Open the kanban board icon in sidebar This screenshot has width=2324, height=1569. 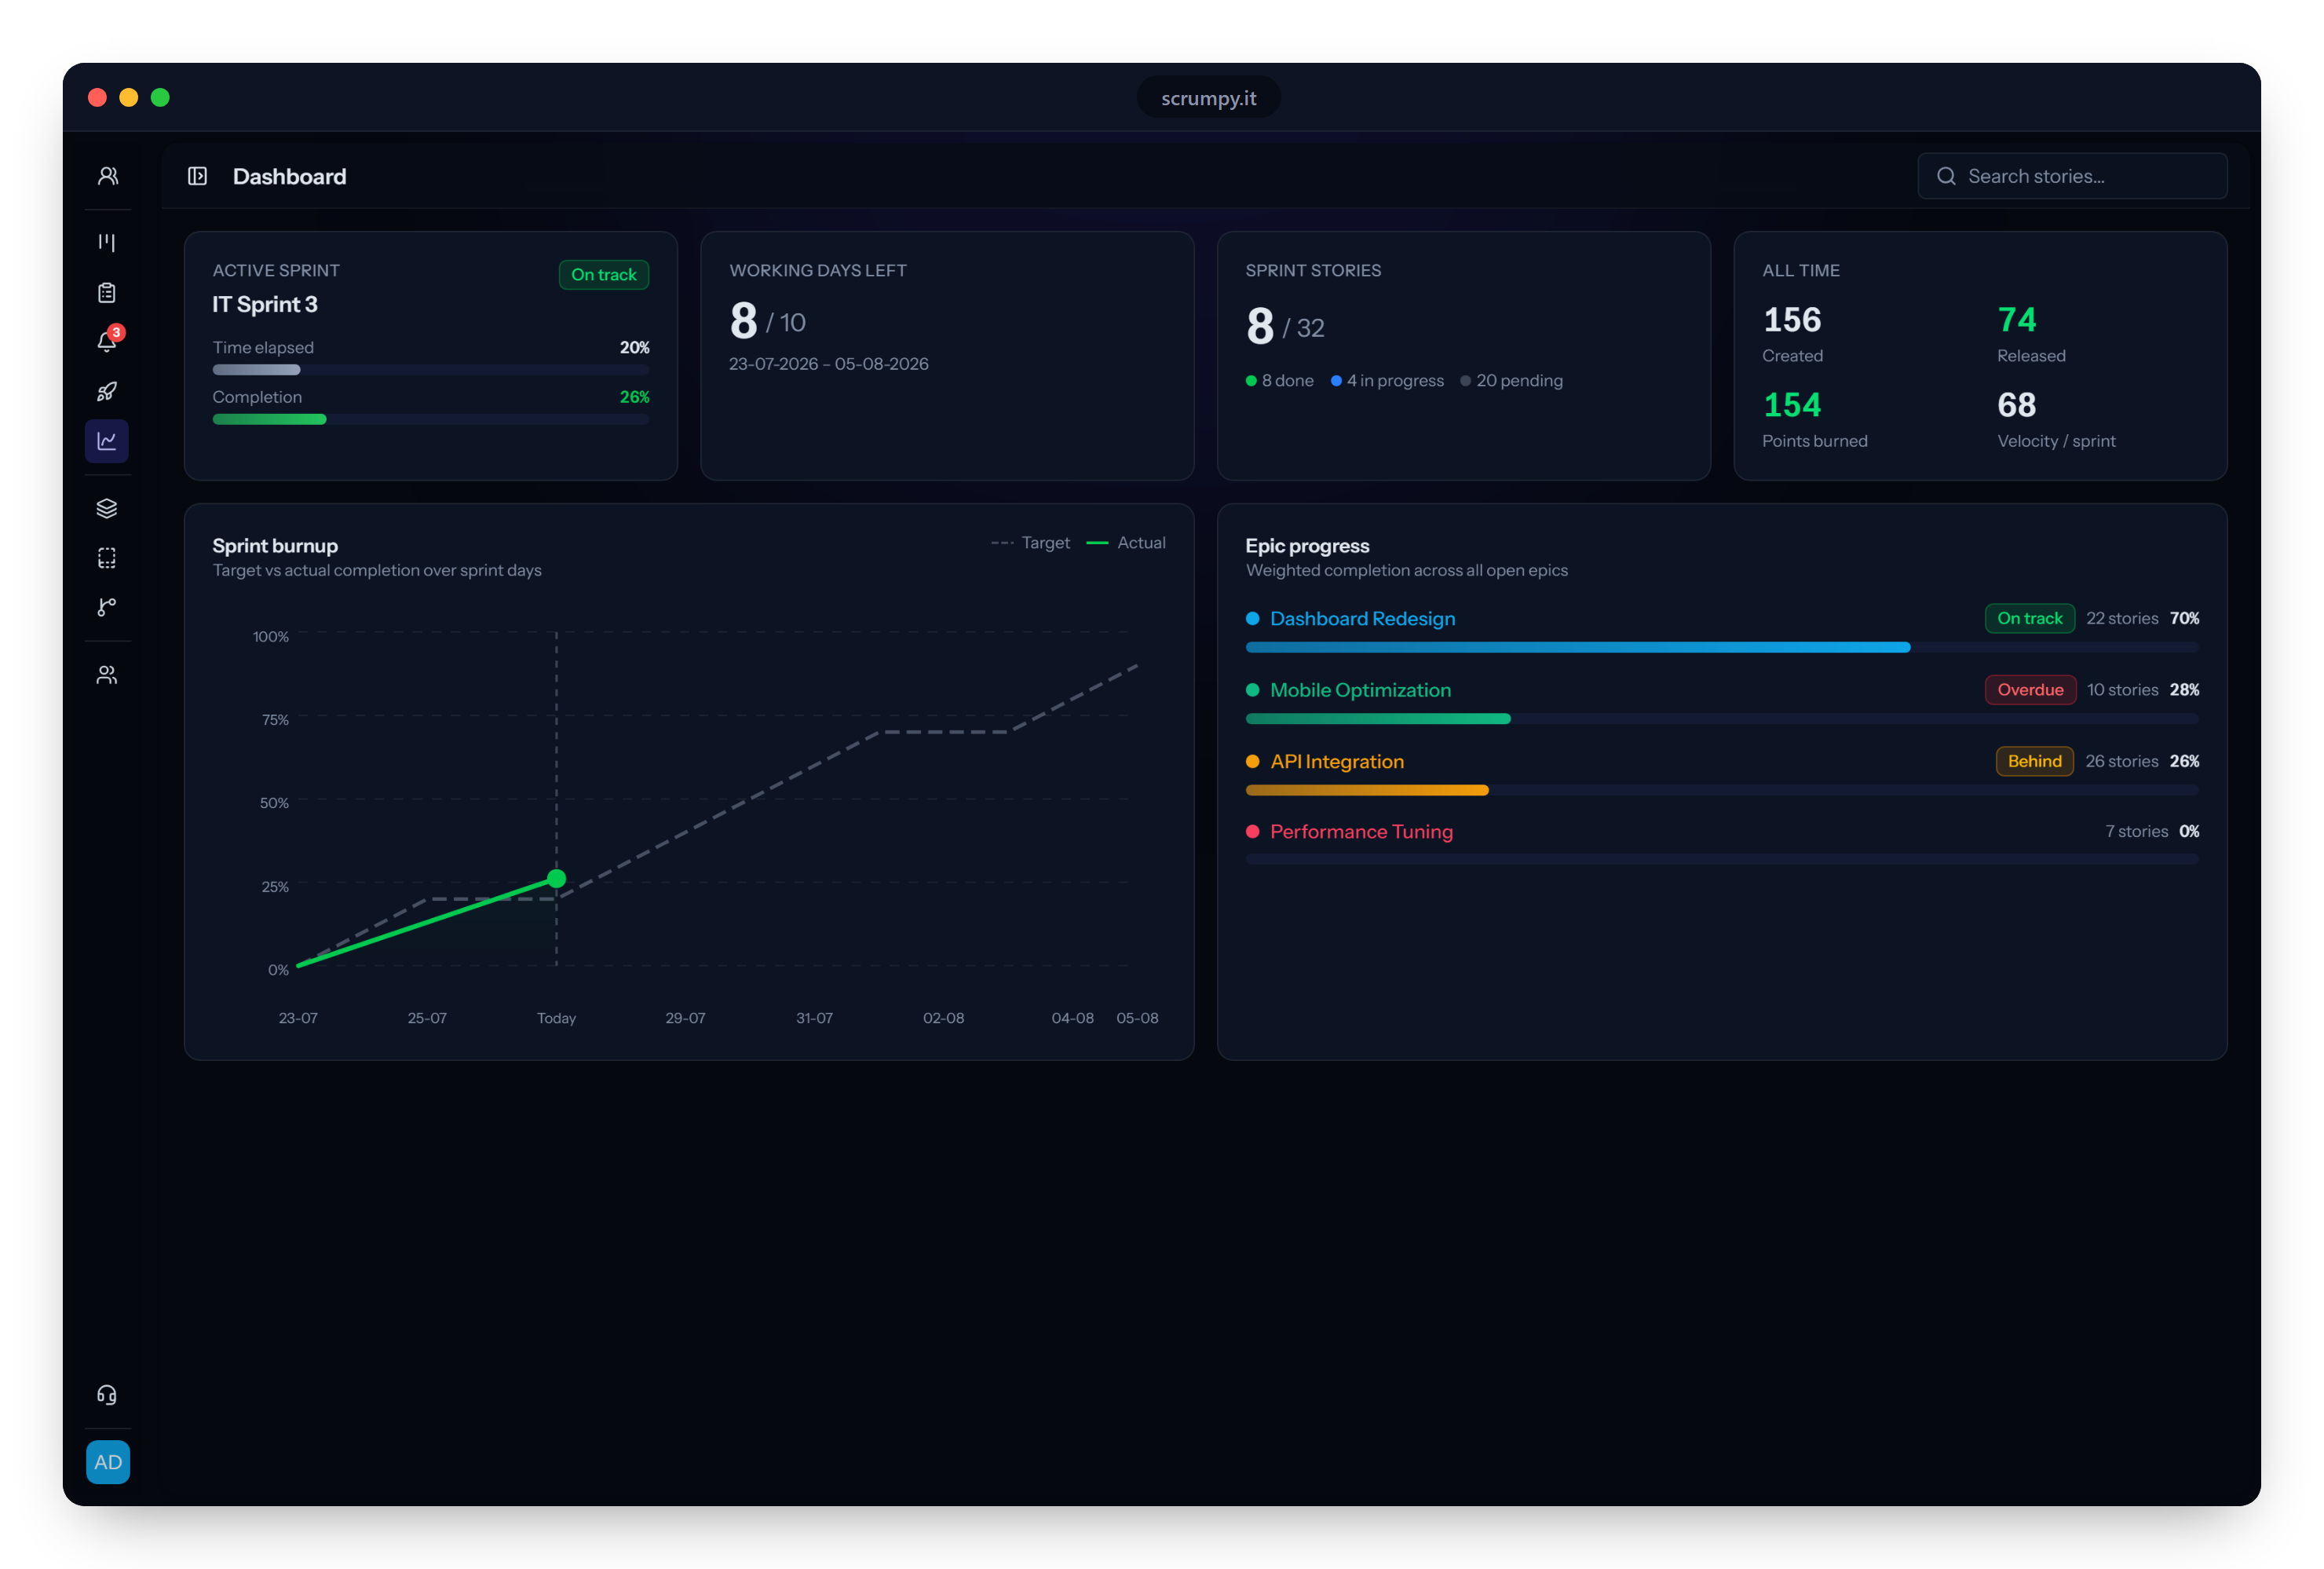tap(107, 243)
